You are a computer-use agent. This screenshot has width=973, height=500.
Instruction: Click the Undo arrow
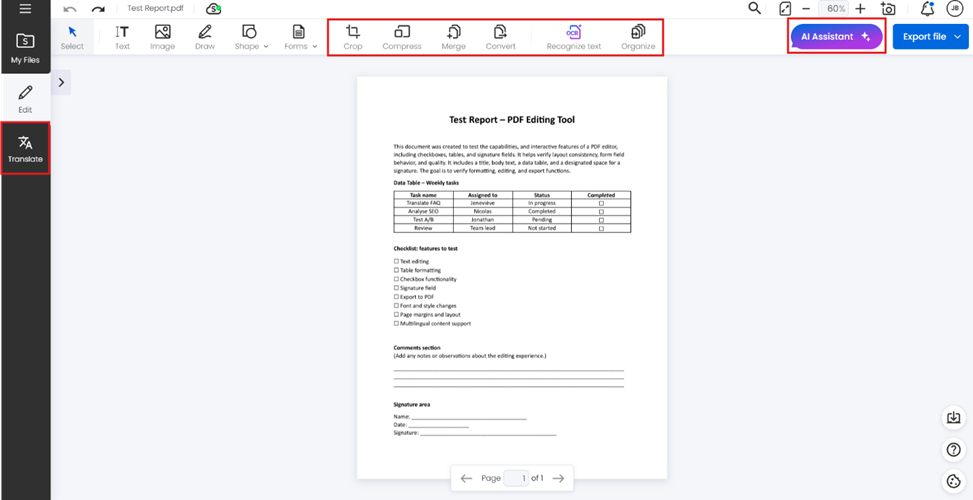(70, 9)
